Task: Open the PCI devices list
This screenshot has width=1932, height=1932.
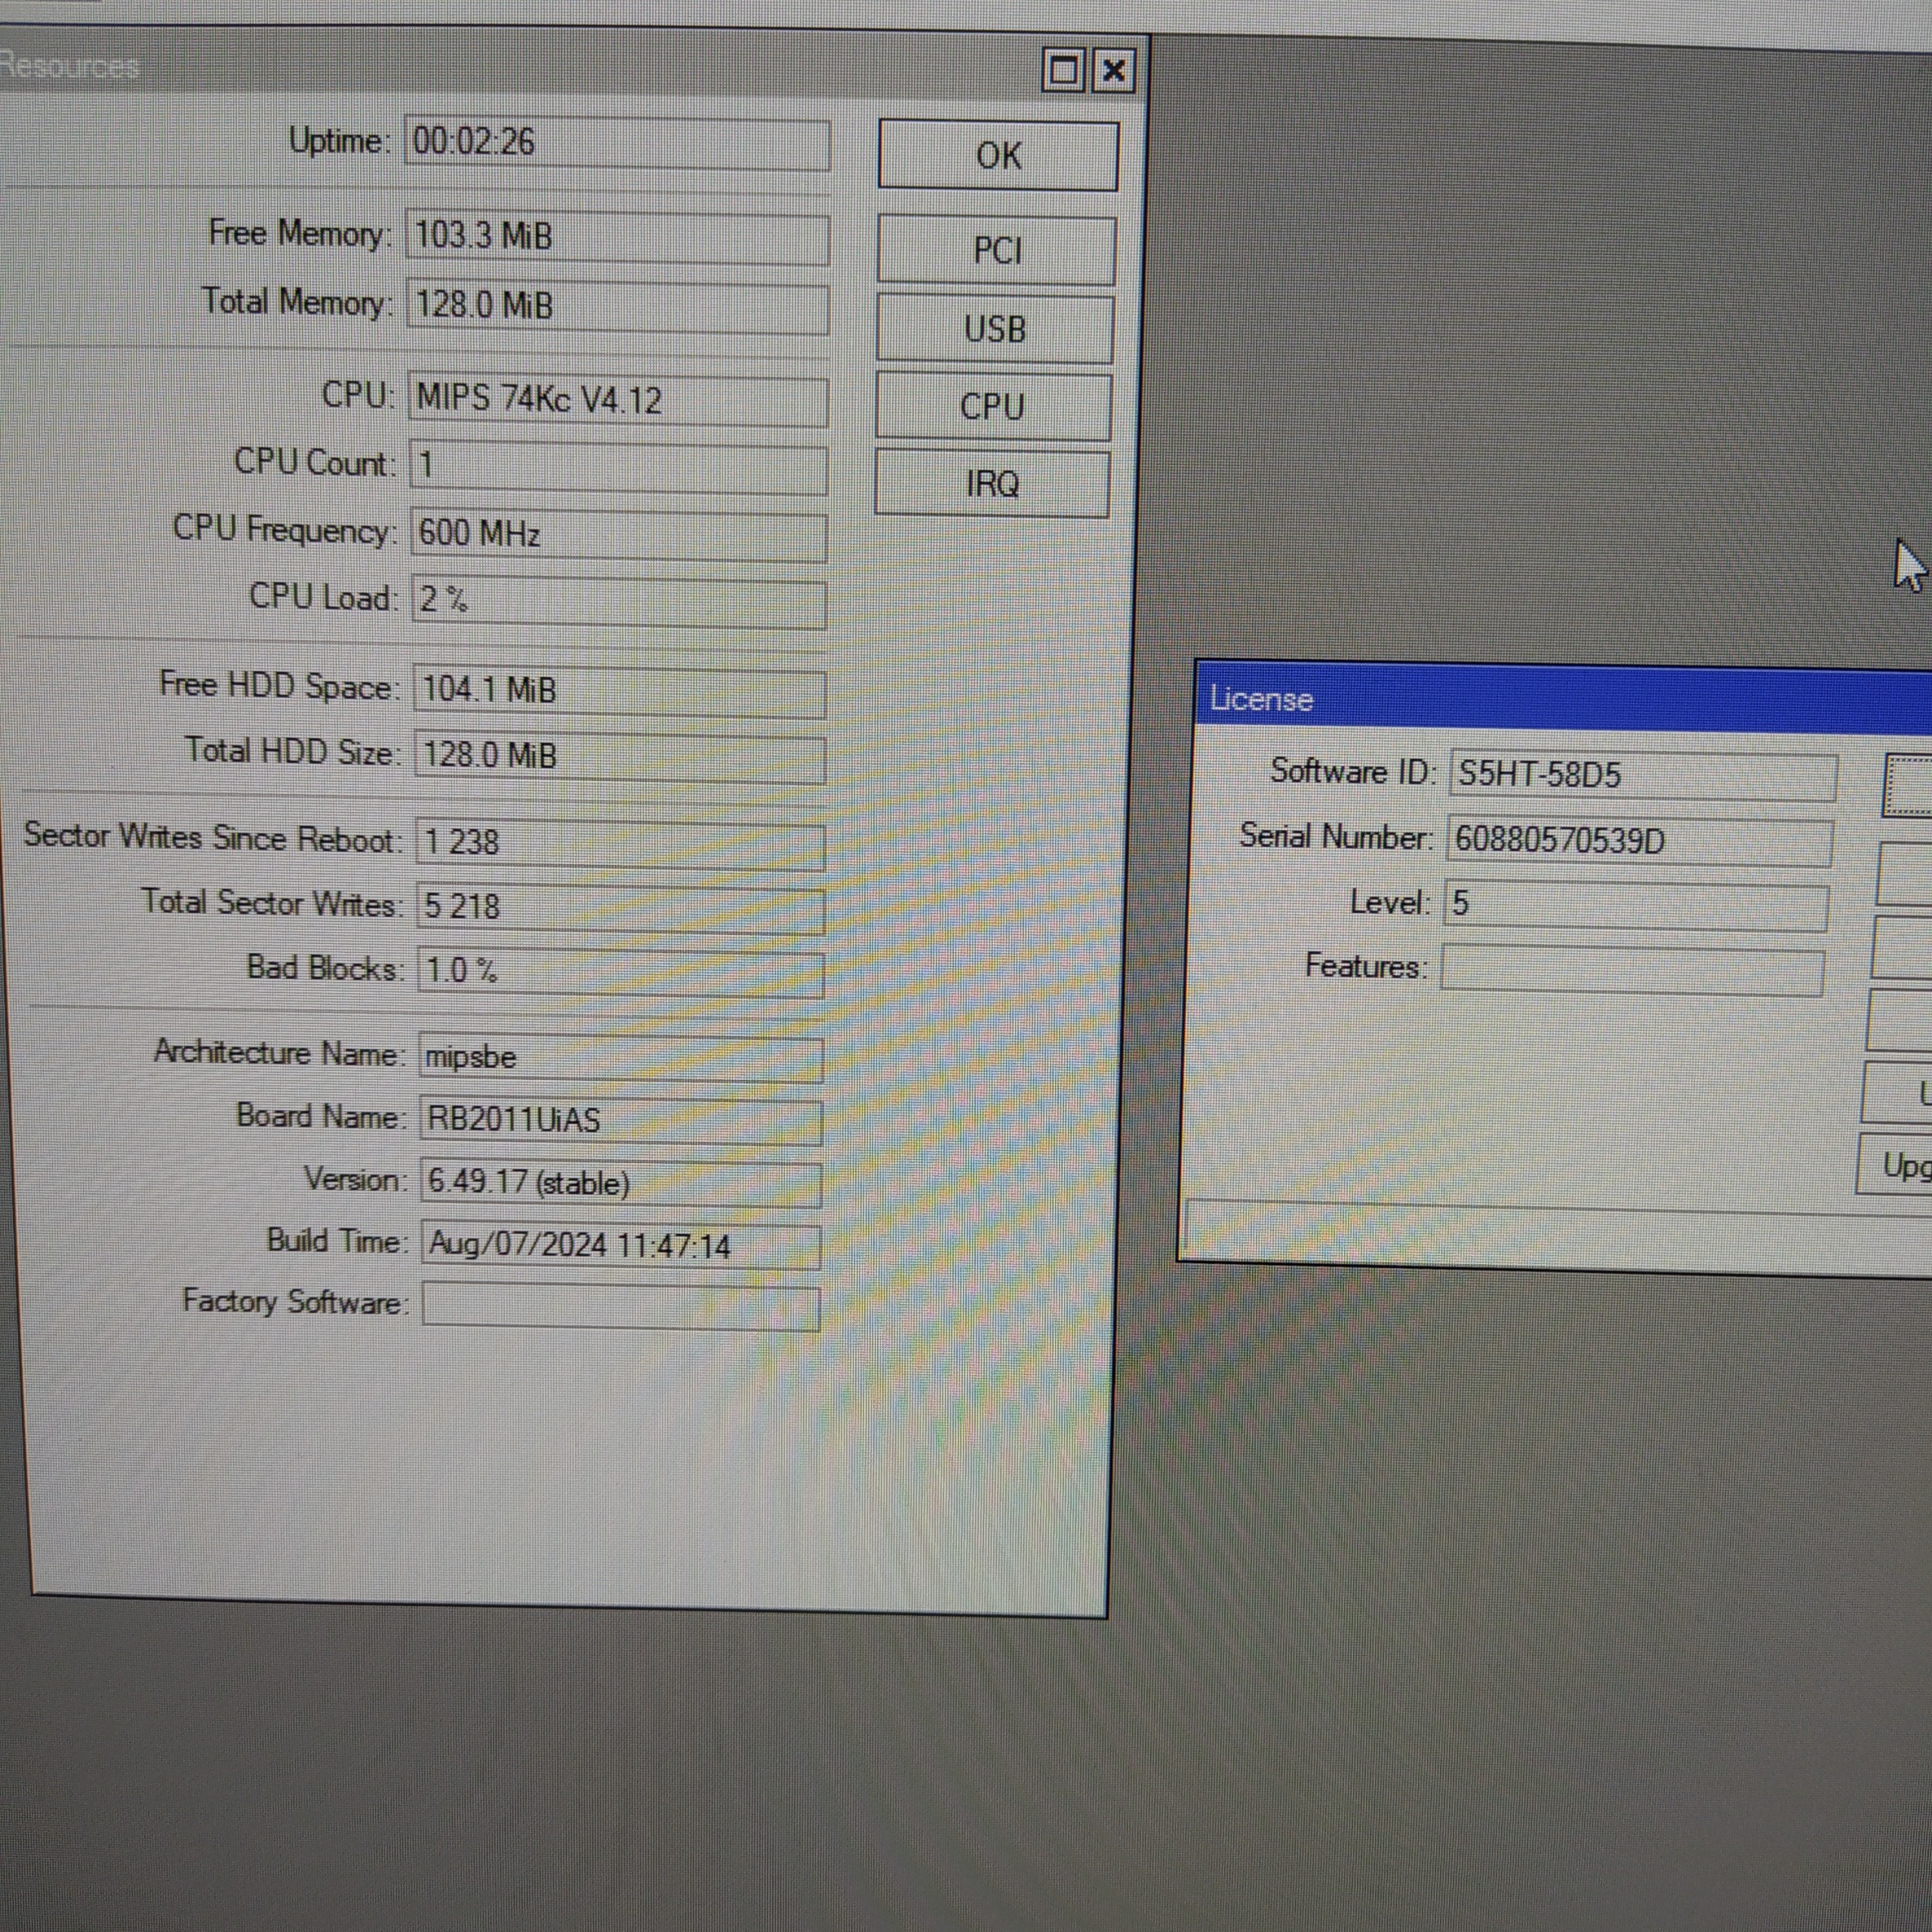Action: click(x=997, y=250)
